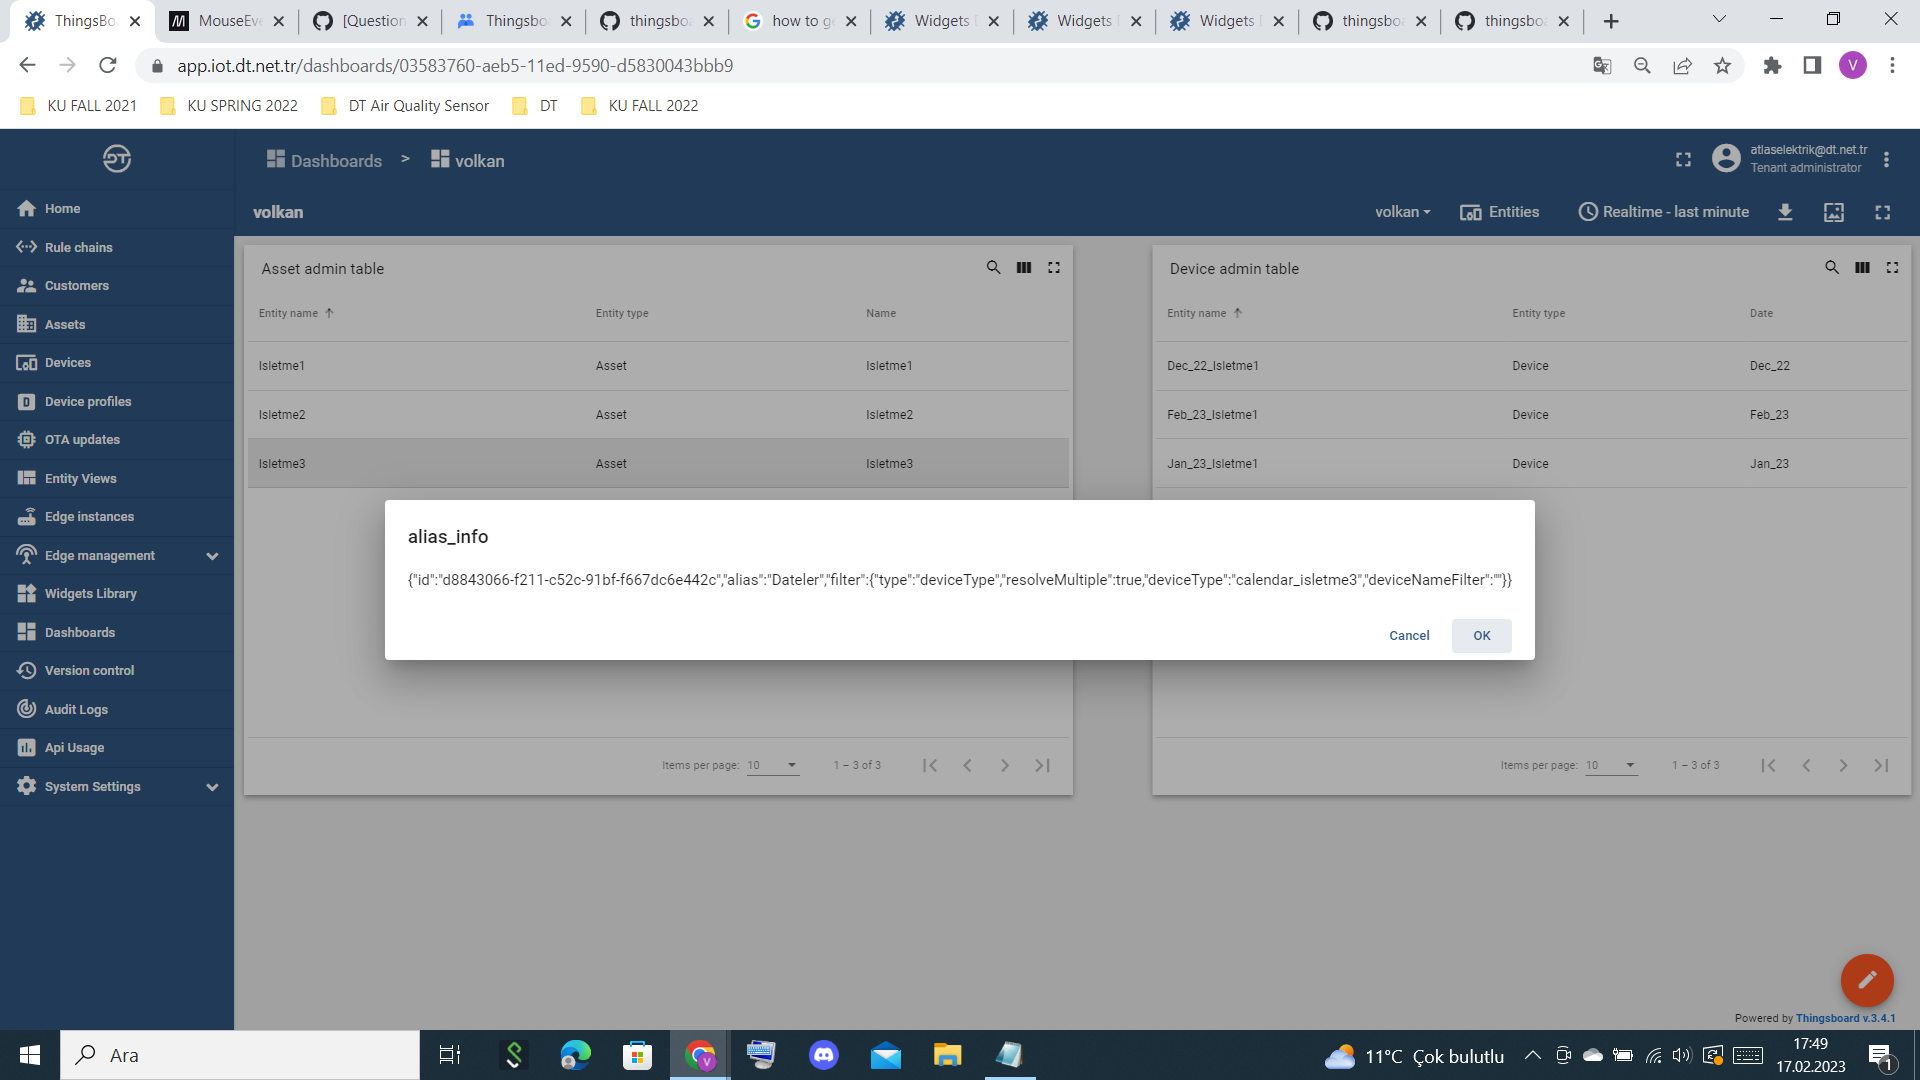Go to next page in Device admin table
The image size is (1920, 1080).
1843,764
